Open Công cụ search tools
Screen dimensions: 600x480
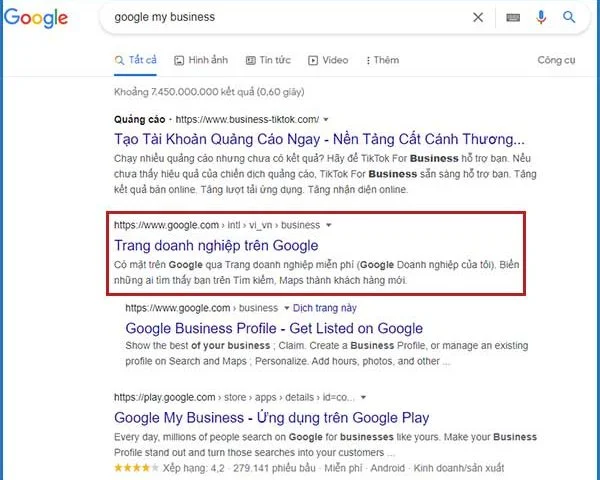point(556,60)
